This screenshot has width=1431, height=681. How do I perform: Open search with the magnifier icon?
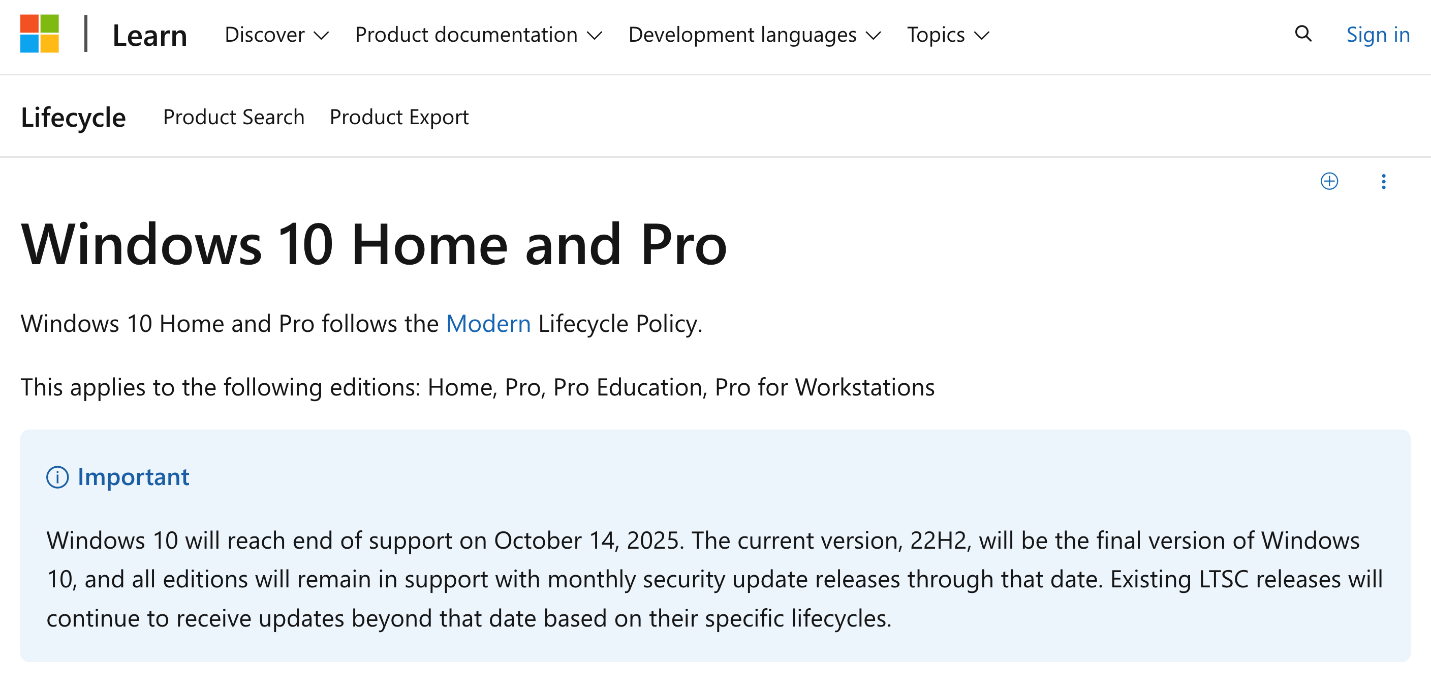[x=1303, y=34]
